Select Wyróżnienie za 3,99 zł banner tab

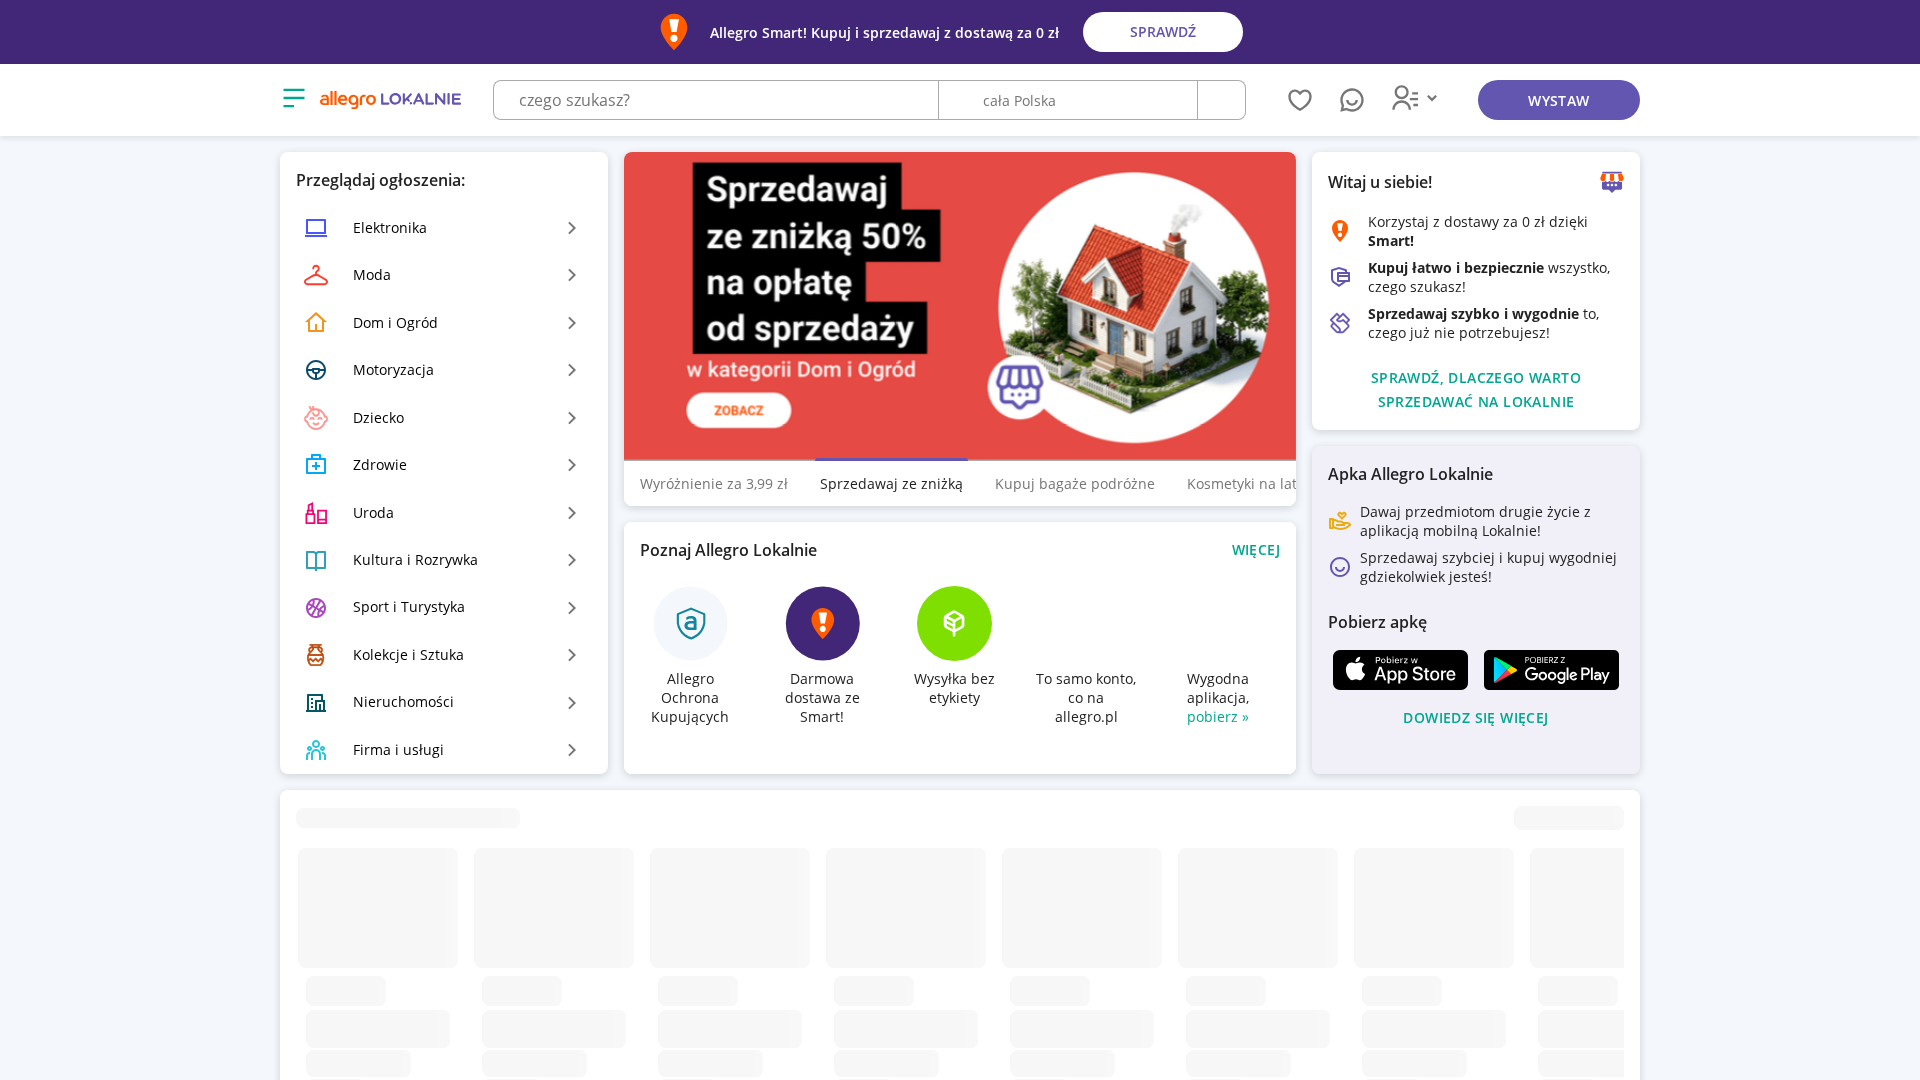[x=714, y=484]
